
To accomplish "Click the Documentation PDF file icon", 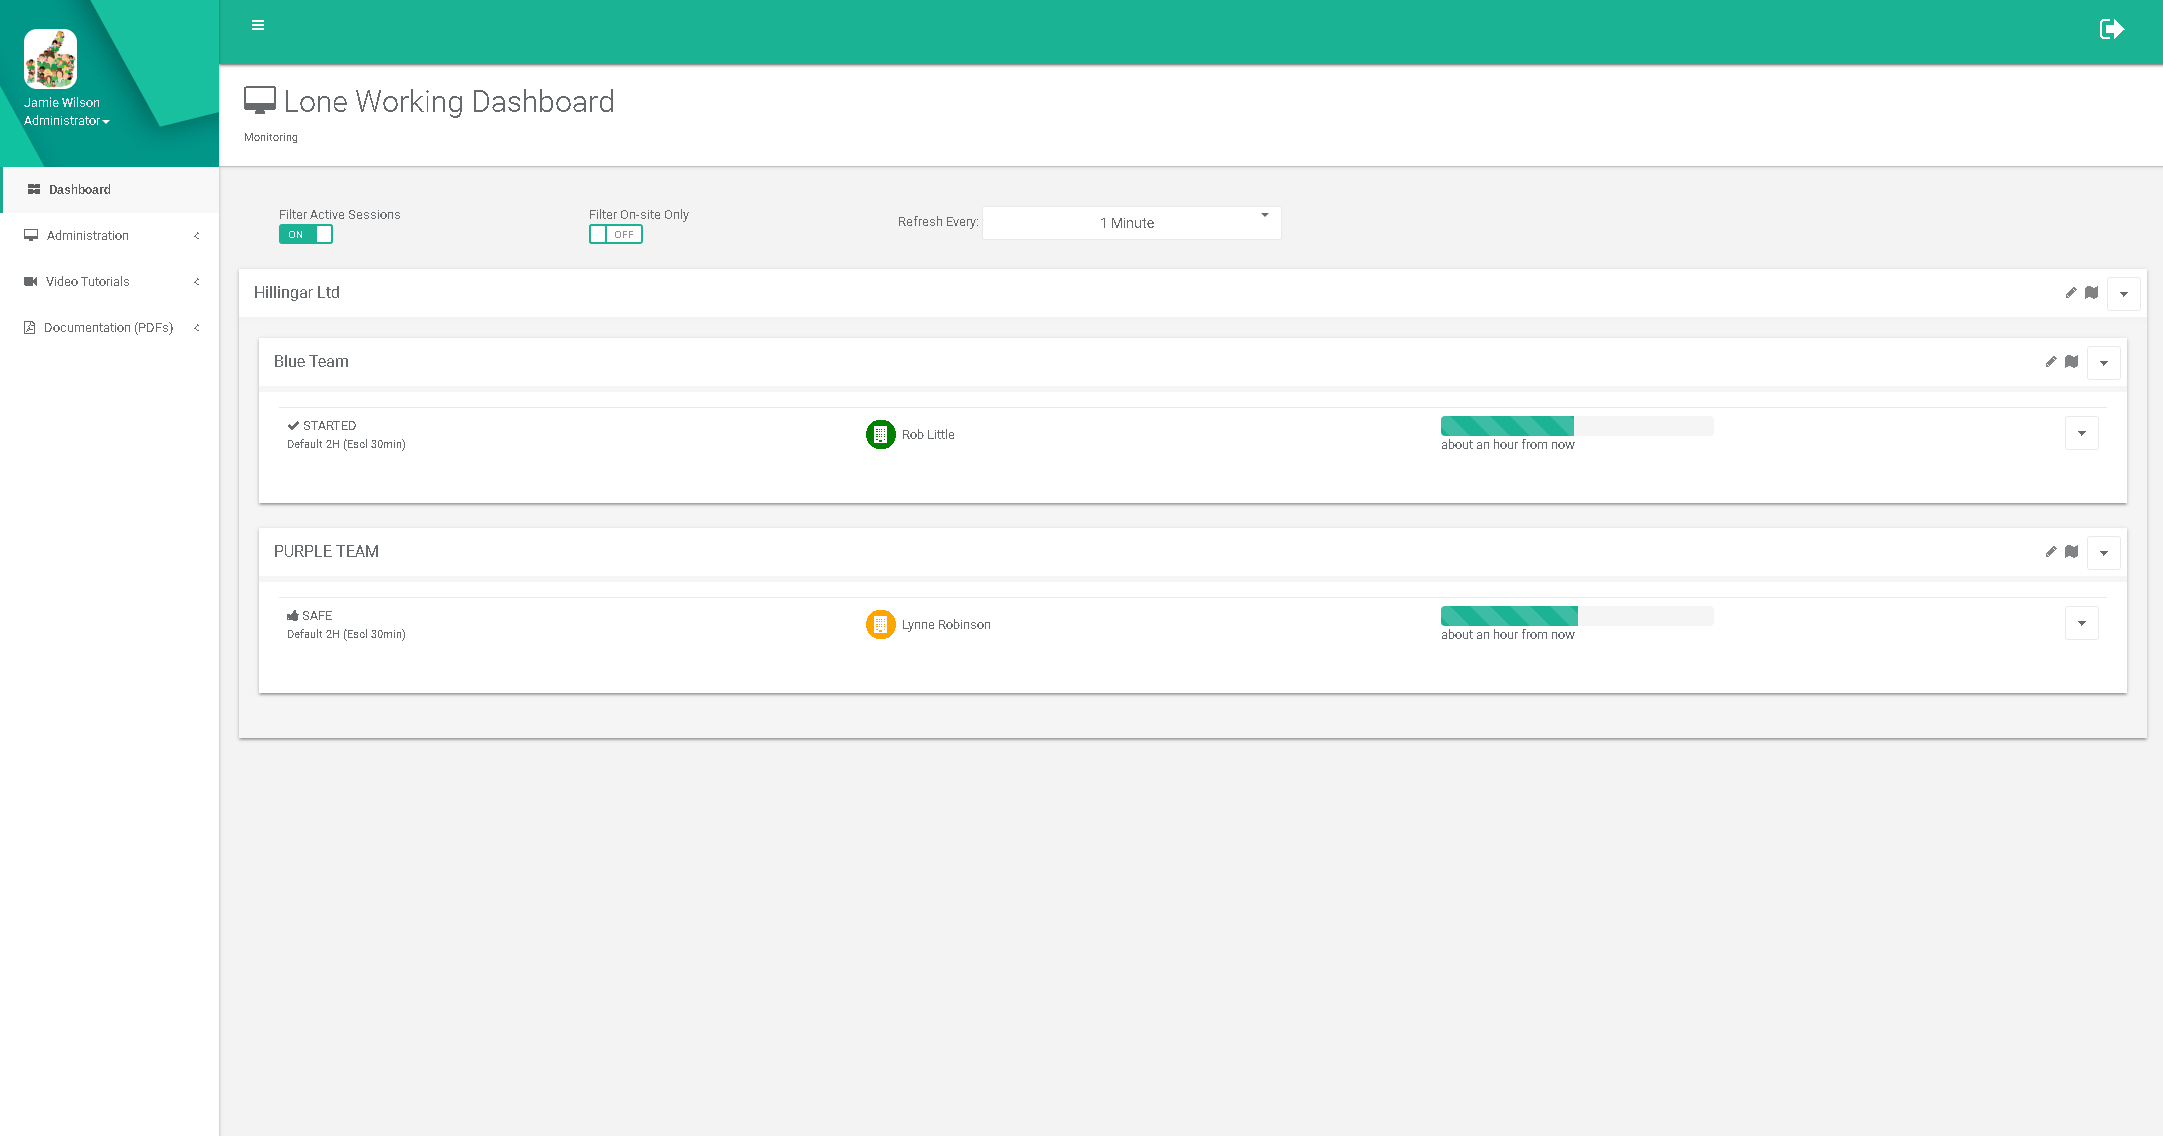I will (x=30, y=328).
